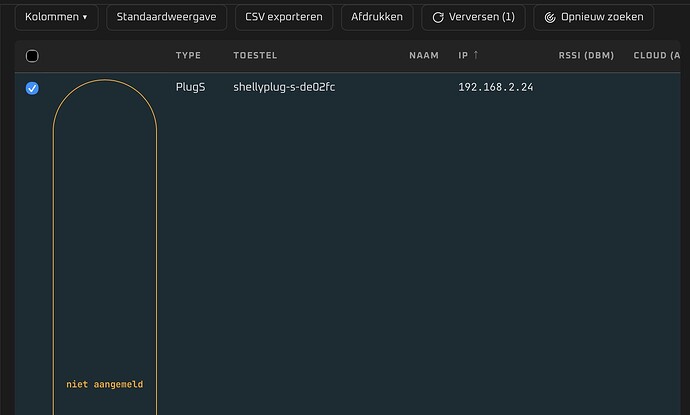
Task: Click device name shellyplug-s-de02fc
Action: pos(284,87)
